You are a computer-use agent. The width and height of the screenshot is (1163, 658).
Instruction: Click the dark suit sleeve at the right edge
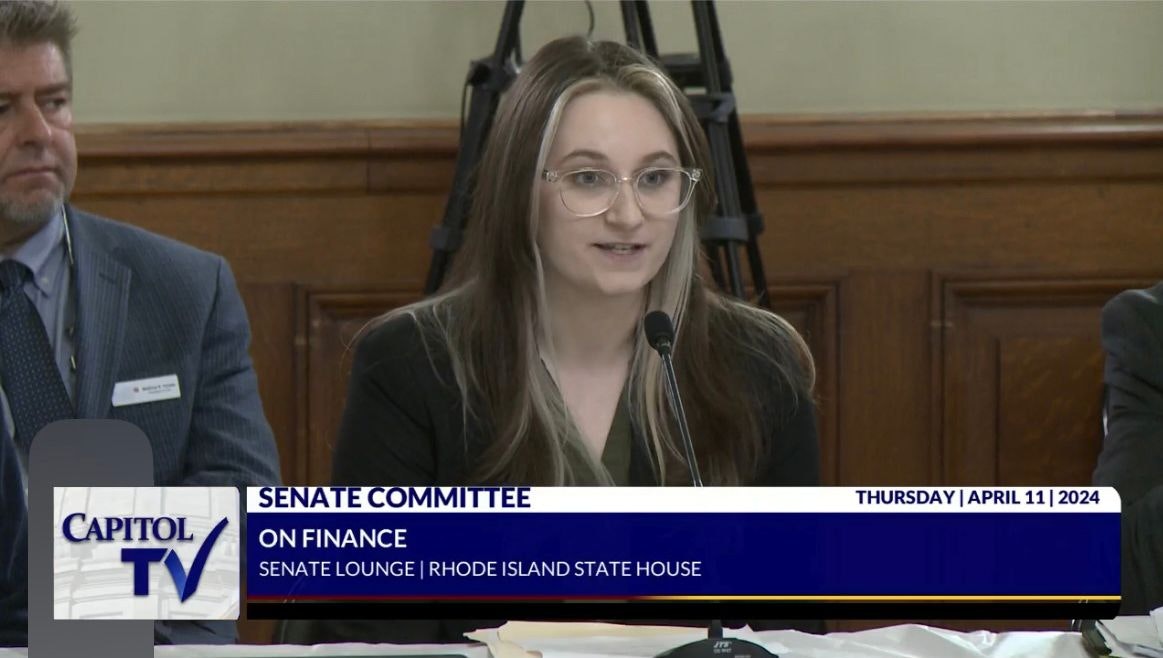[x=1135, y=400]
